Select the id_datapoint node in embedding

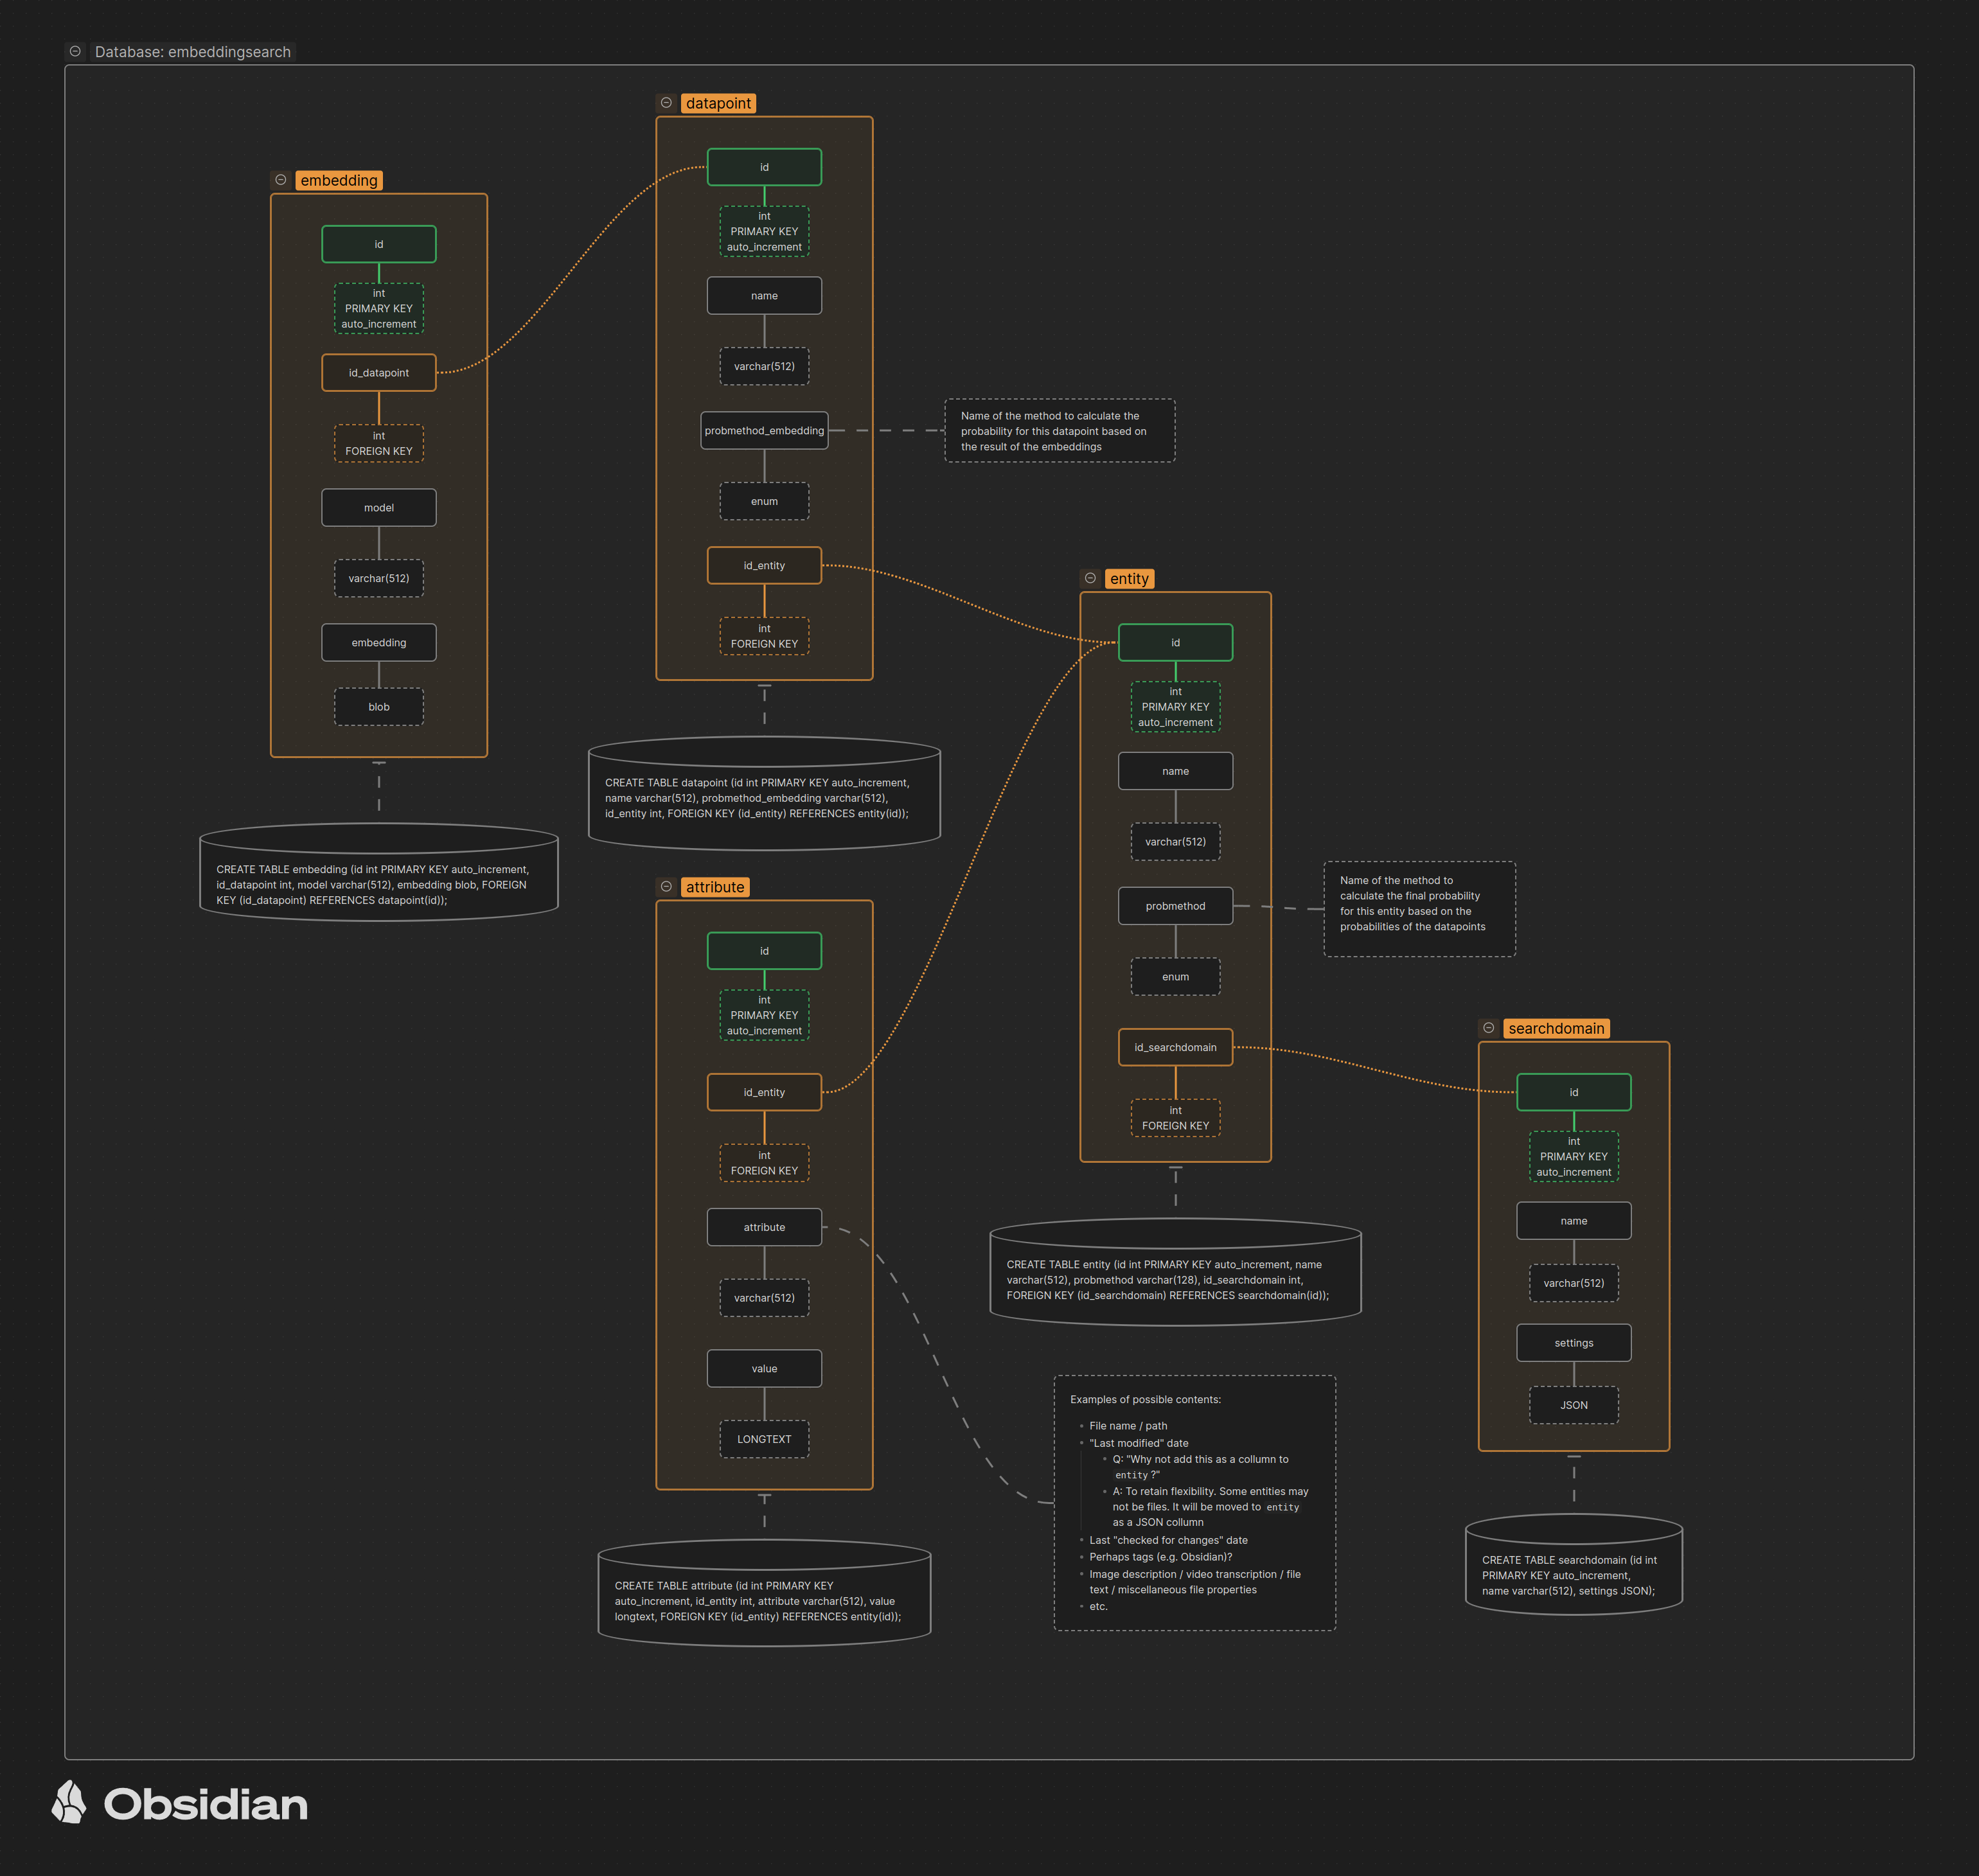(x=379, y=373)
